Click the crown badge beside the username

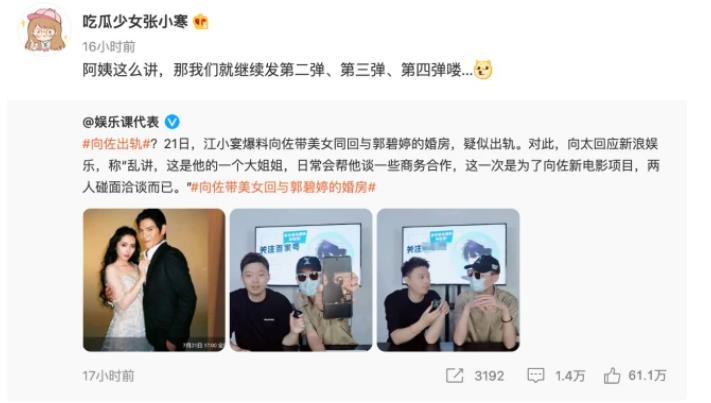[200, 22]
